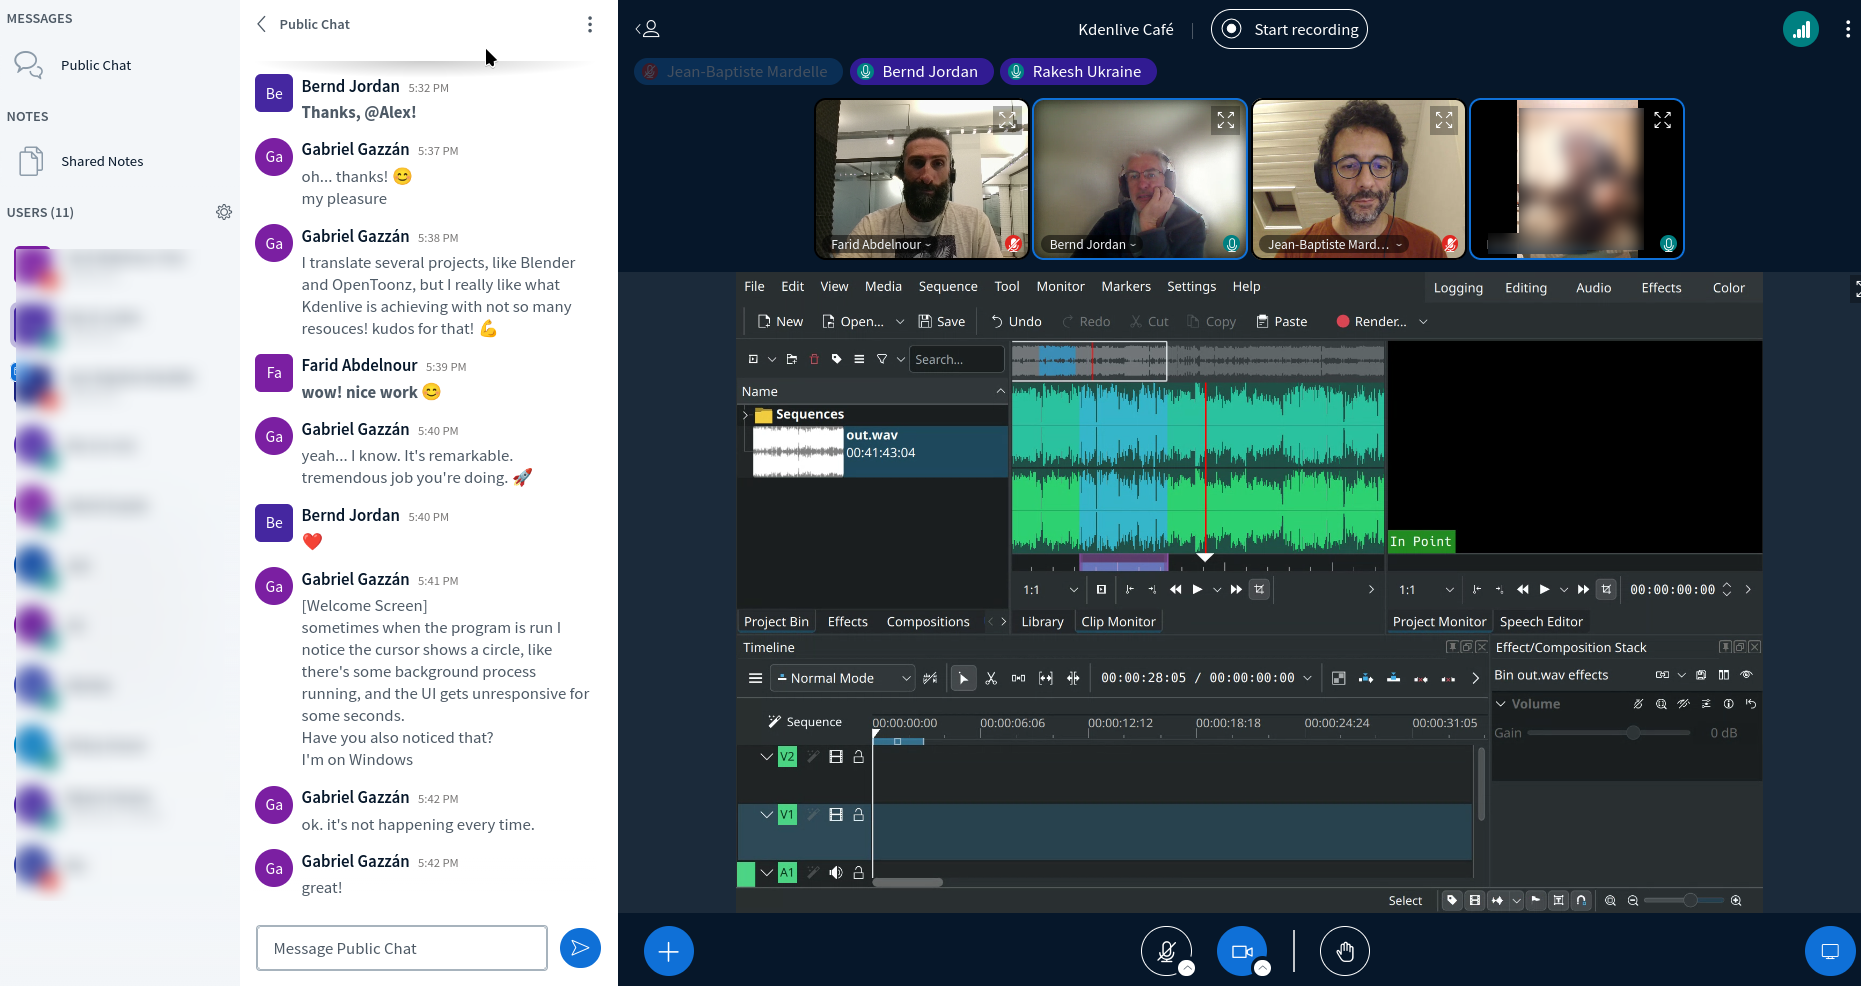Open chat options three-dot menu
Screen dimensions: 1861x986
tap(590, 24)
